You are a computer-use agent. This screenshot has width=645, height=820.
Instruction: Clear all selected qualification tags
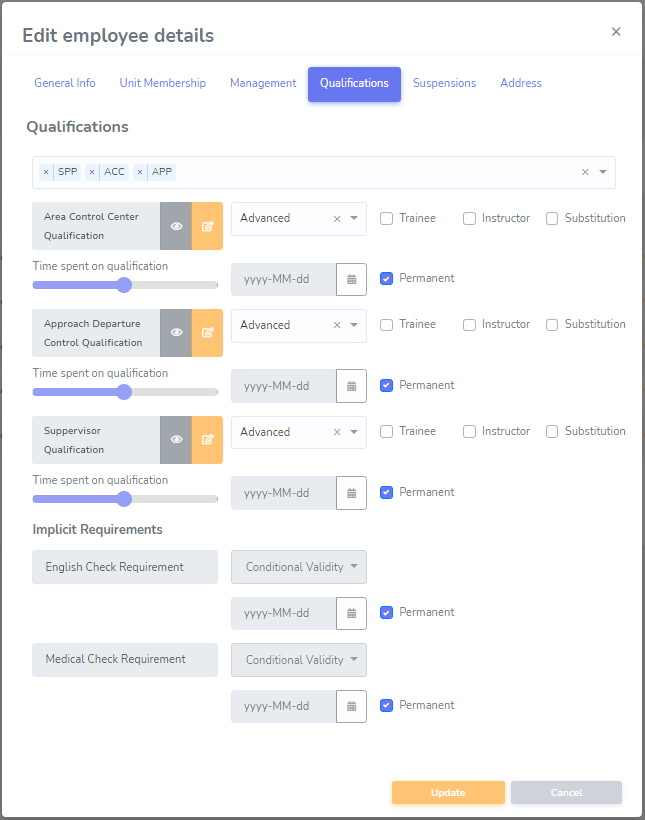pyautogui.click(x=585, y=172)
